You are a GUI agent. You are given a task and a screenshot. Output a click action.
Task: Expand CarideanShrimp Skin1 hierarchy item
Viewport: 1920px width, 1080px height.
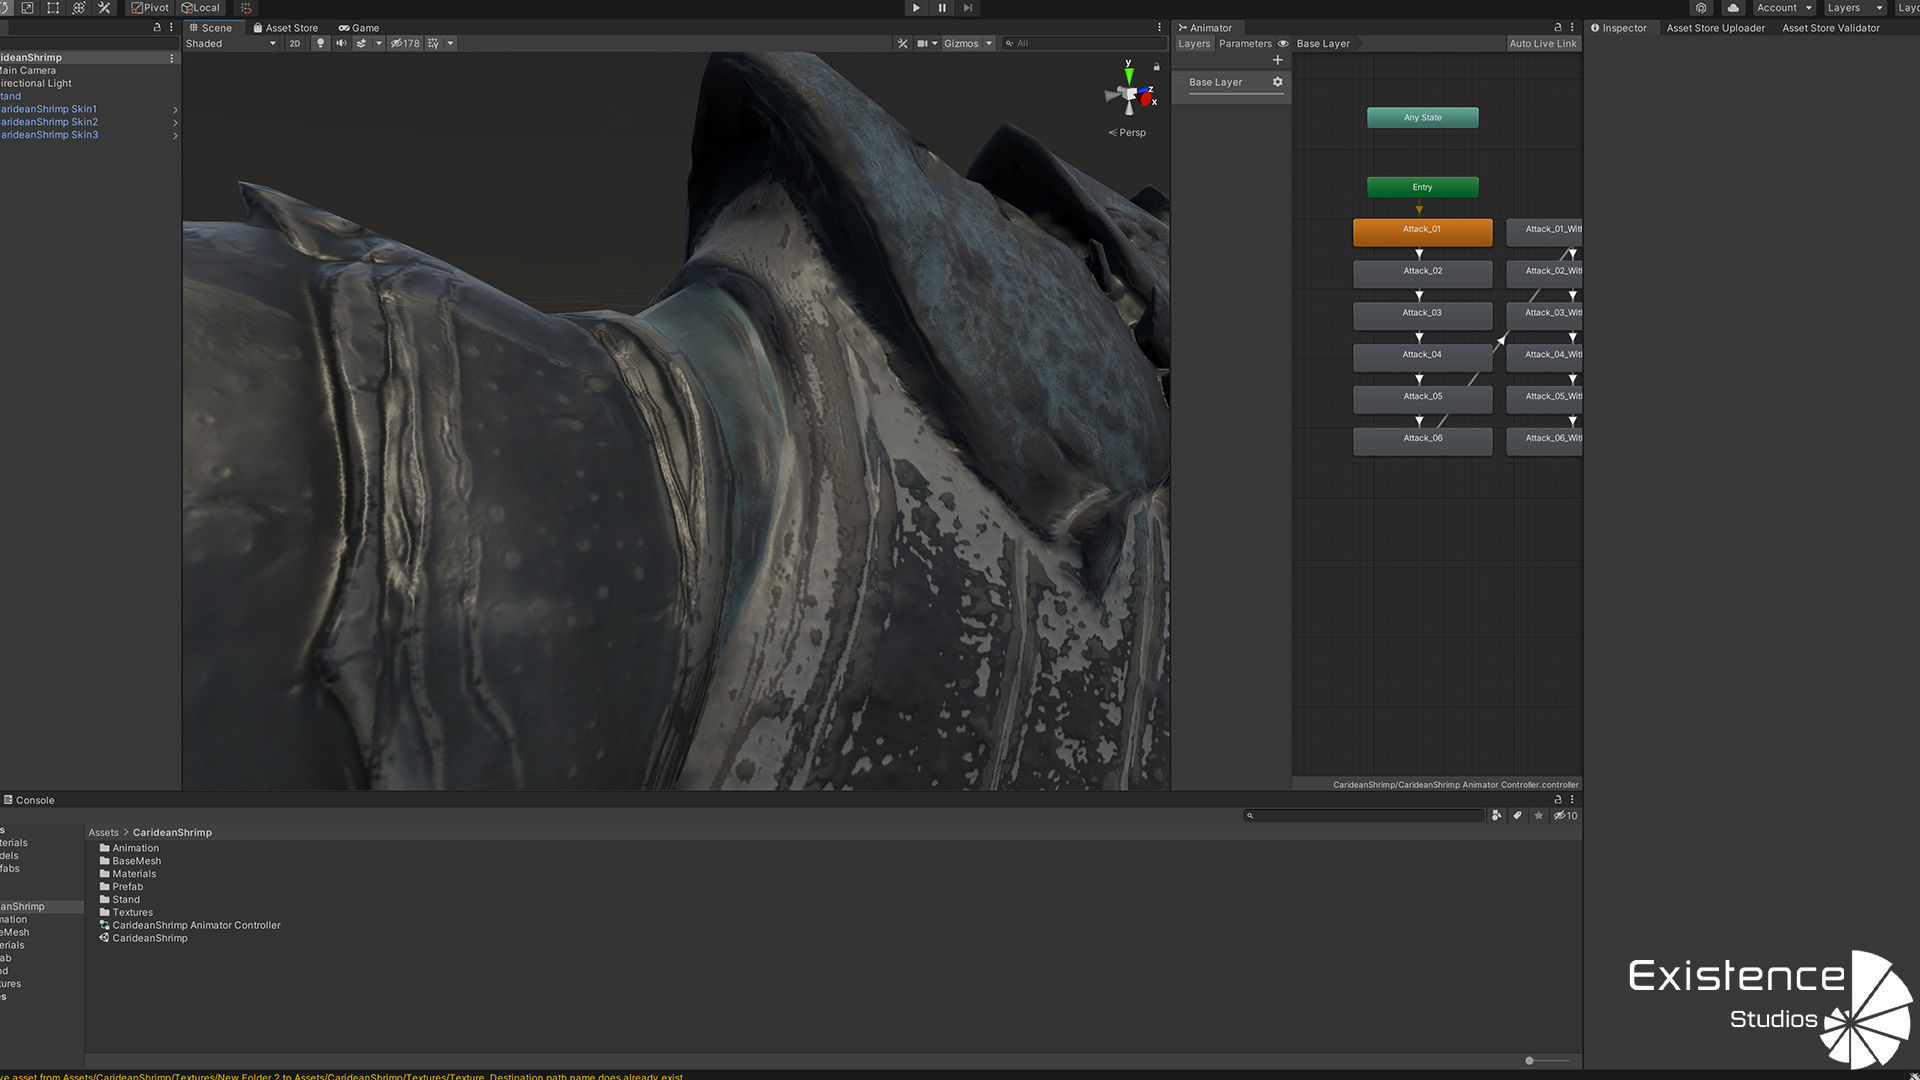pos(175,110)
